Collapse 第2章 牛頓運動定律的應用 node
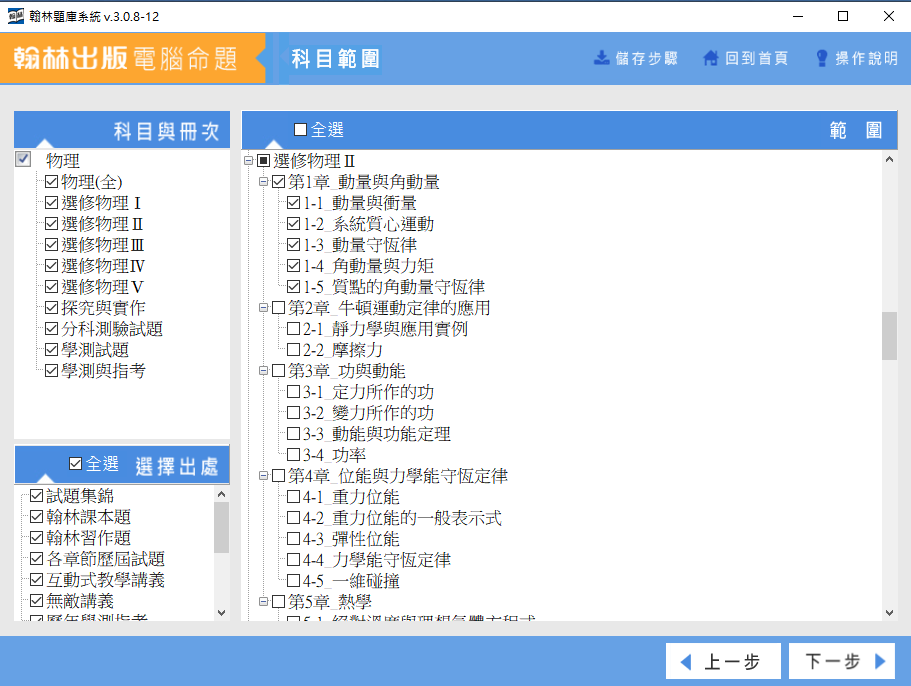This screenshot has width=911, height=686. (263, 308)
